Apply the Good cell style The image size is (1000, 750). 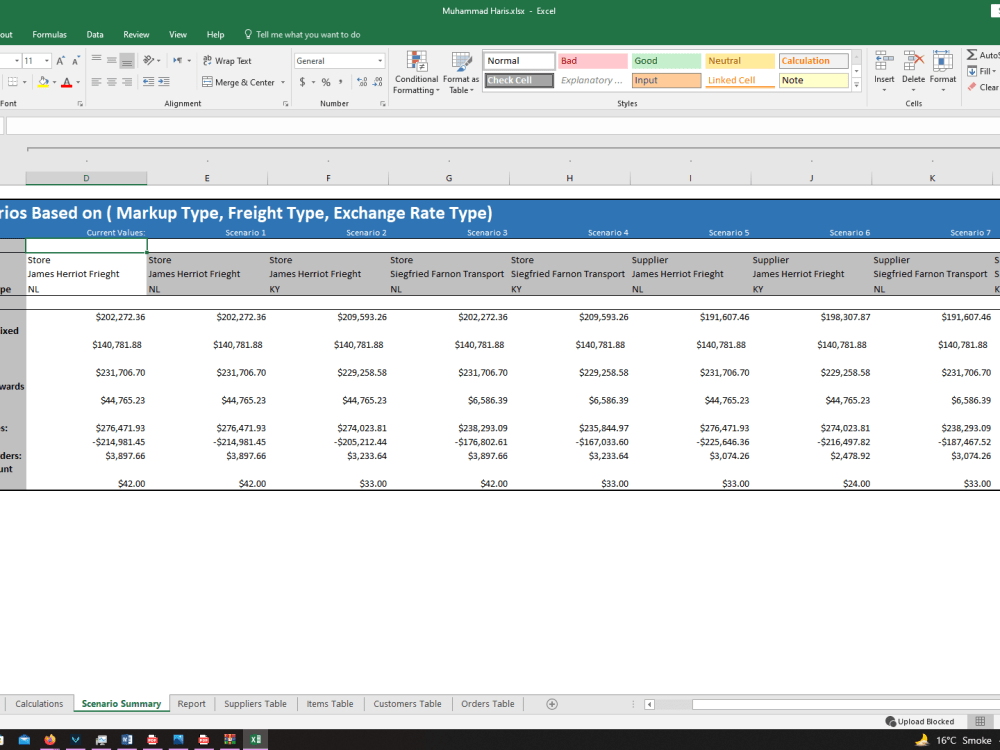(666, 61)
